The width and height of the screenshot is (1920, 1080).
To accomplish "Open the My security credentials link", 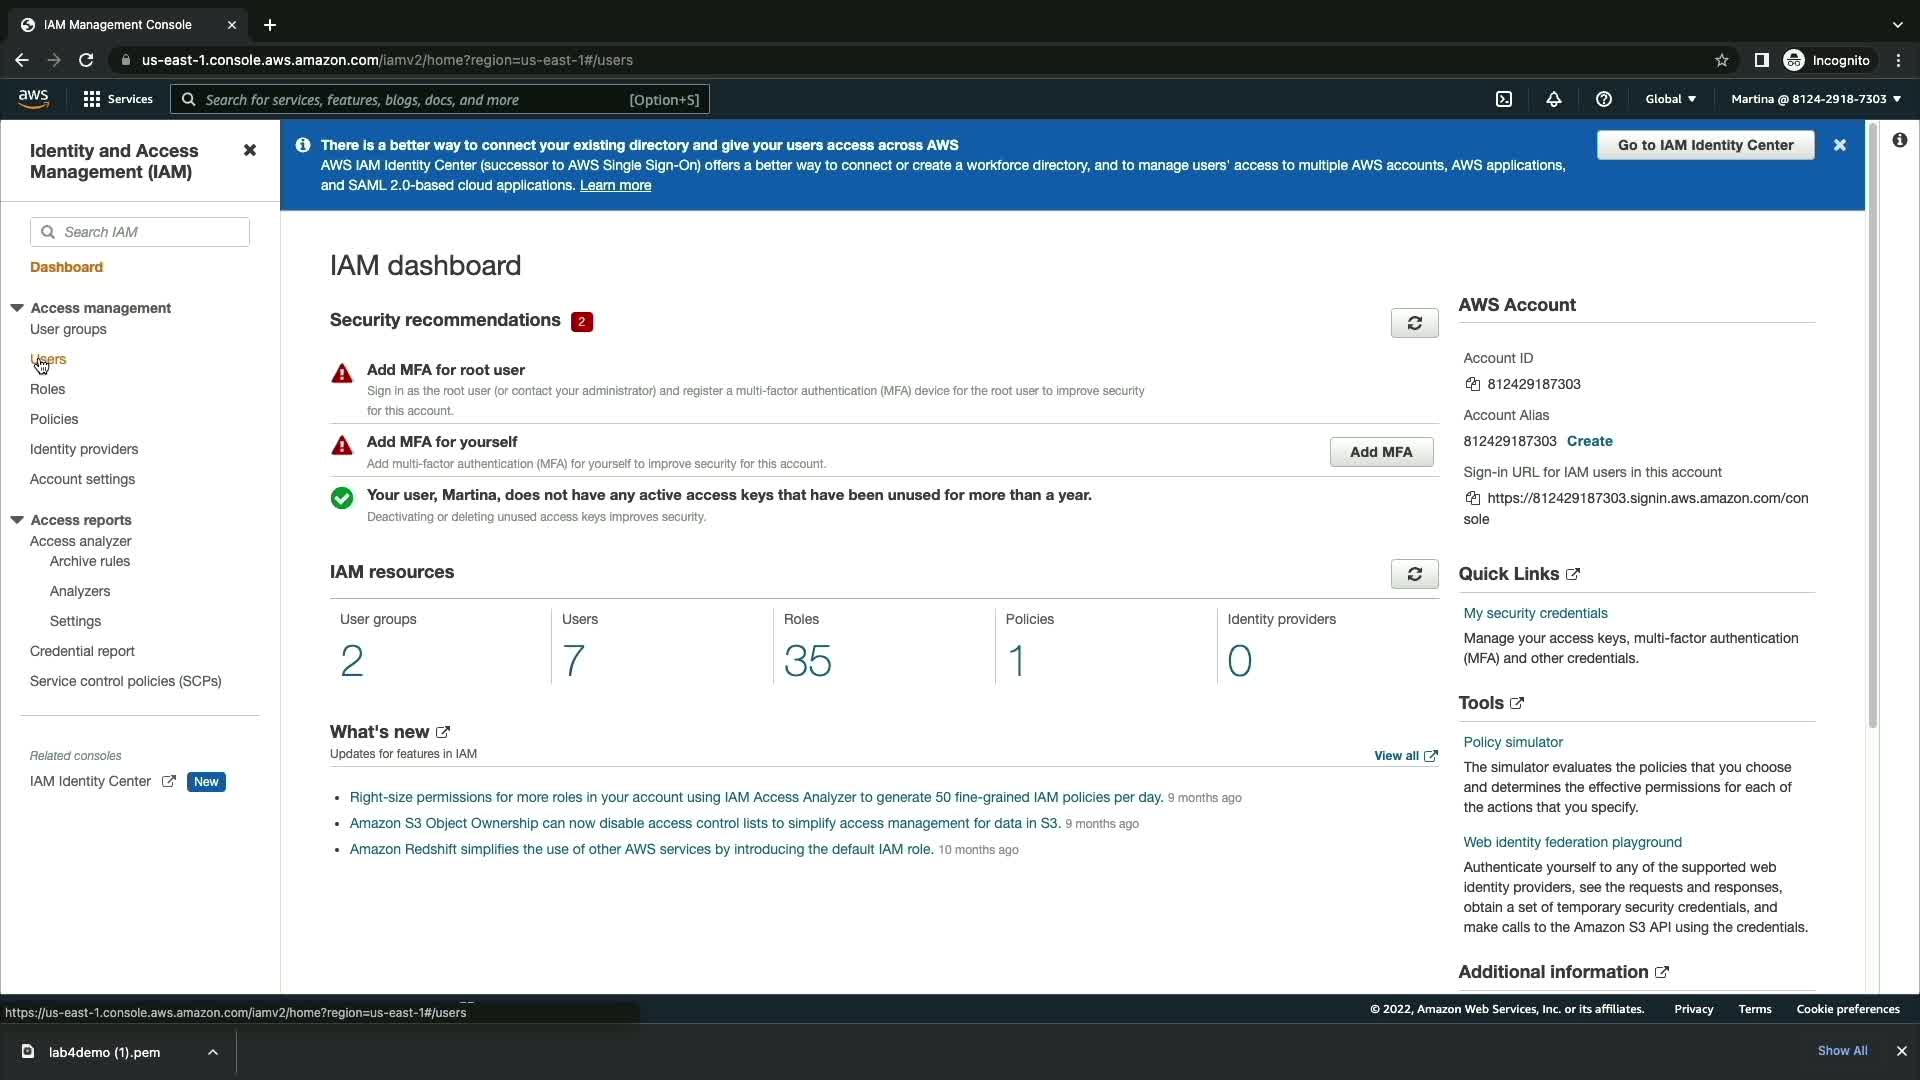I will coord(1535,613).
